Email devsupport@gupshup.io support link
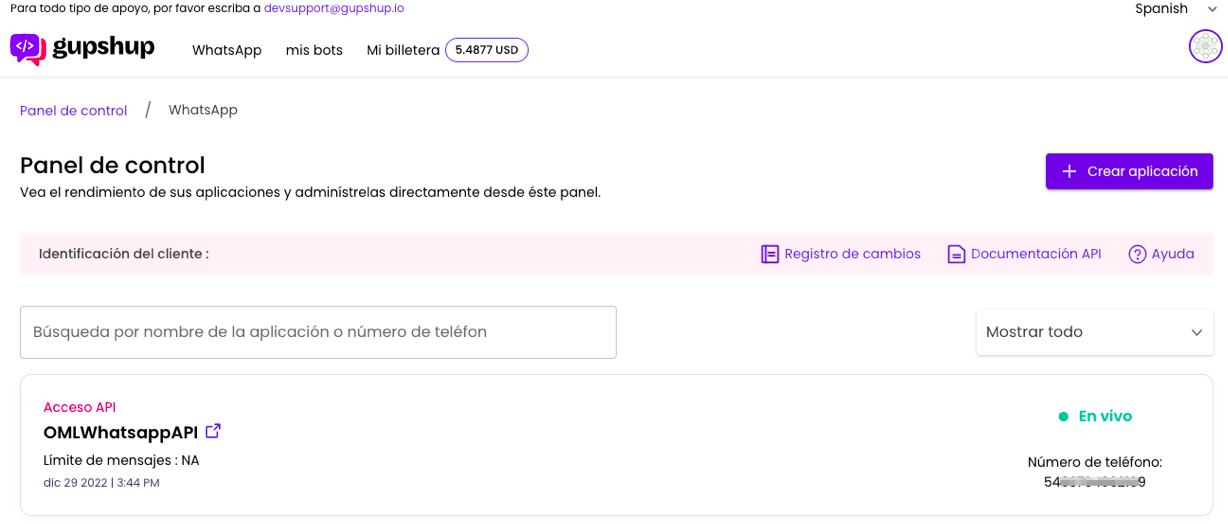This screenshot has width=1228, height=524. [334, 8]
